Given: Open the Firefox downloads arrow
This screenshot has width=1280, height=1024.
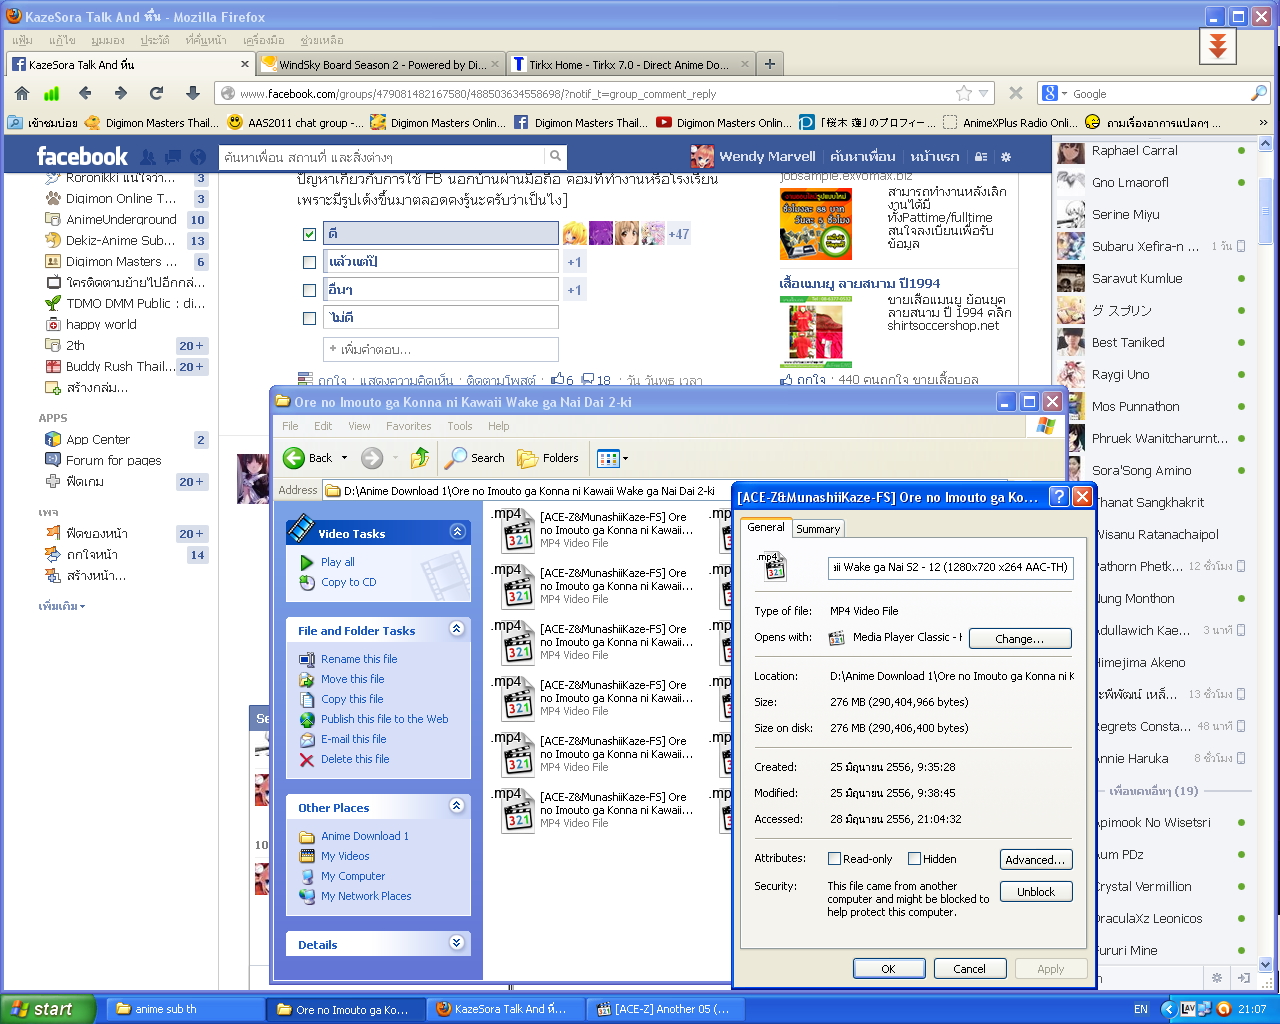Looking at the screenshot, I should pyautogui.click(x=193, y=93).
